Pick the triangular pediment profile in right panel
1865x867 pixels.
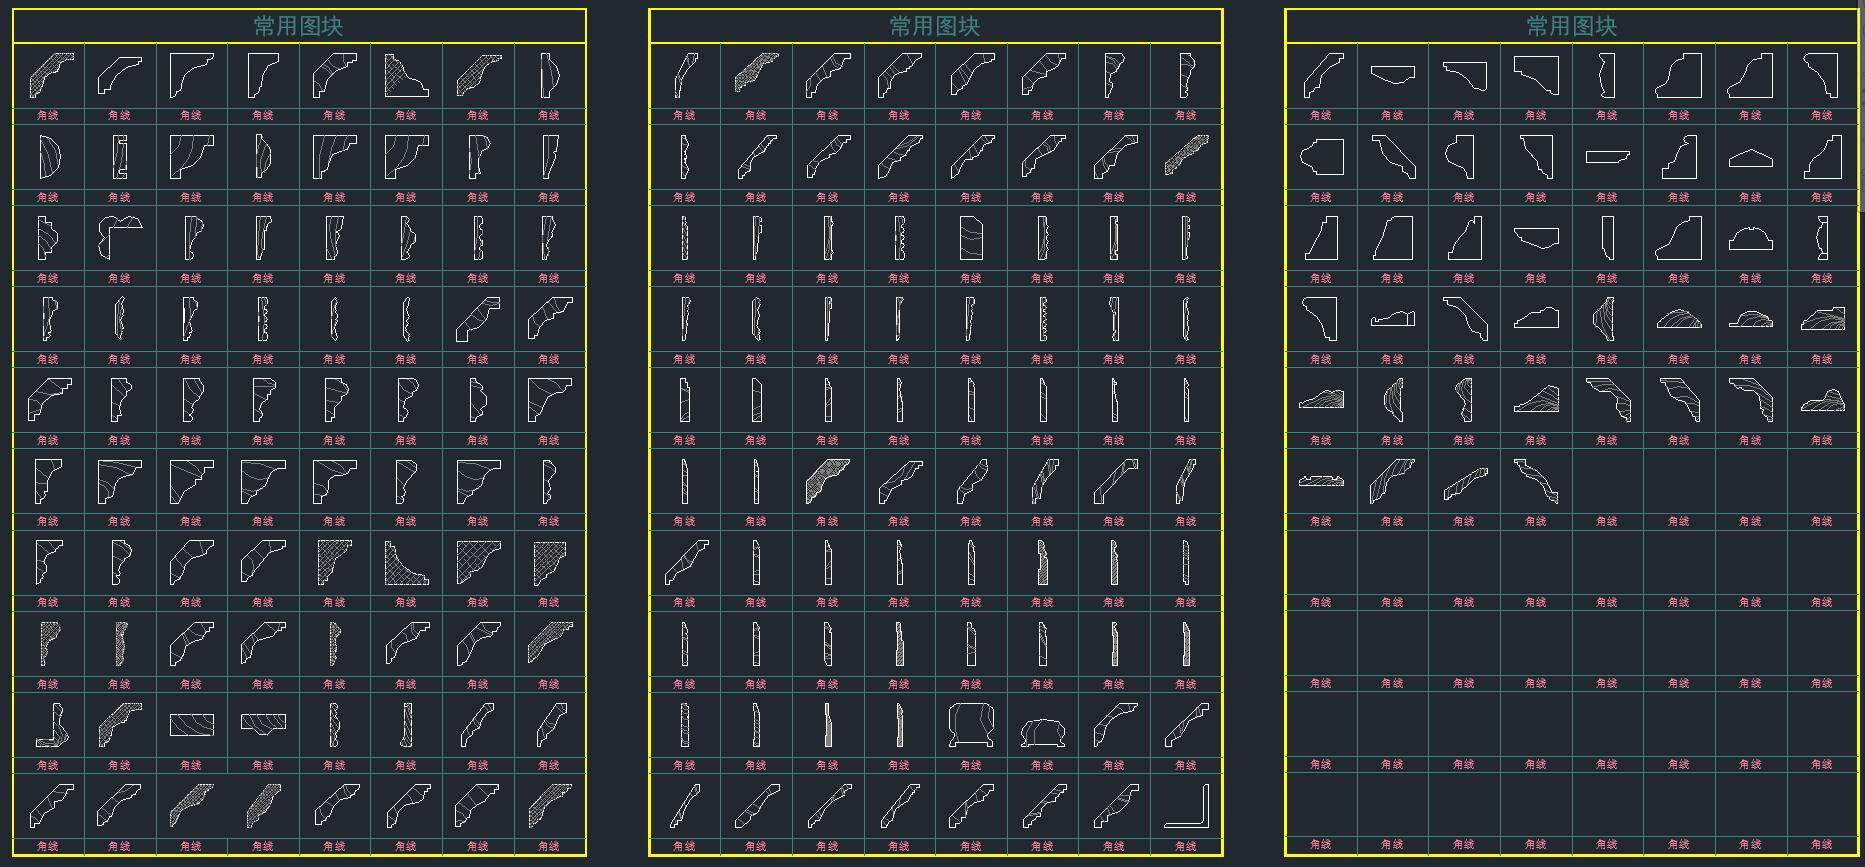tap(1750, 158)
